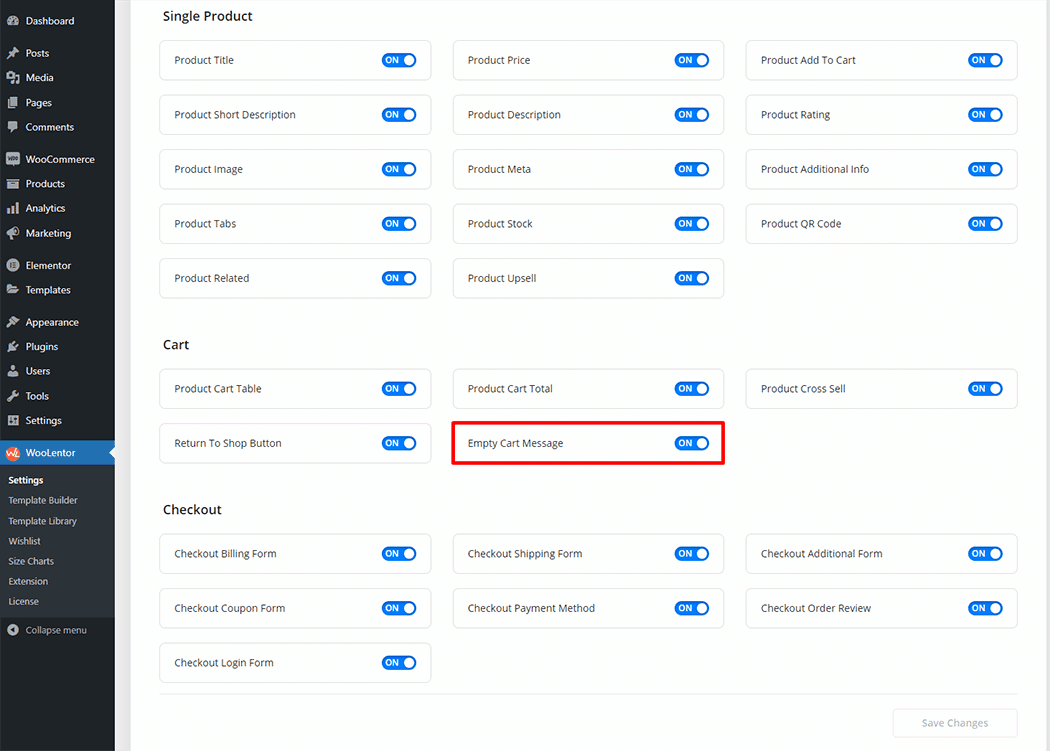Image resolution: width=1050 pixels, height=751 pixels.
Task: Click the WooCommerce icon in sidebar
Action: 13,159
